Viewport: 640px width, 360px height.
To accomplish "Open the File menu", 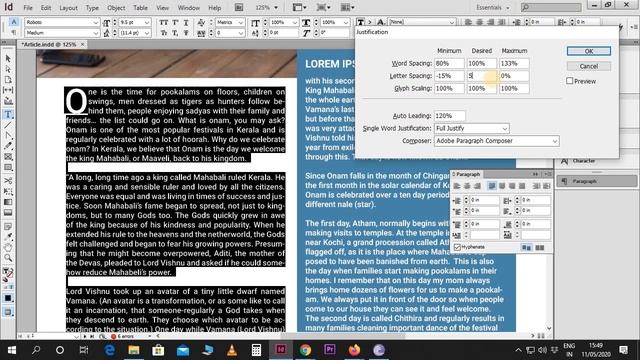I will (x=28, y=8).
